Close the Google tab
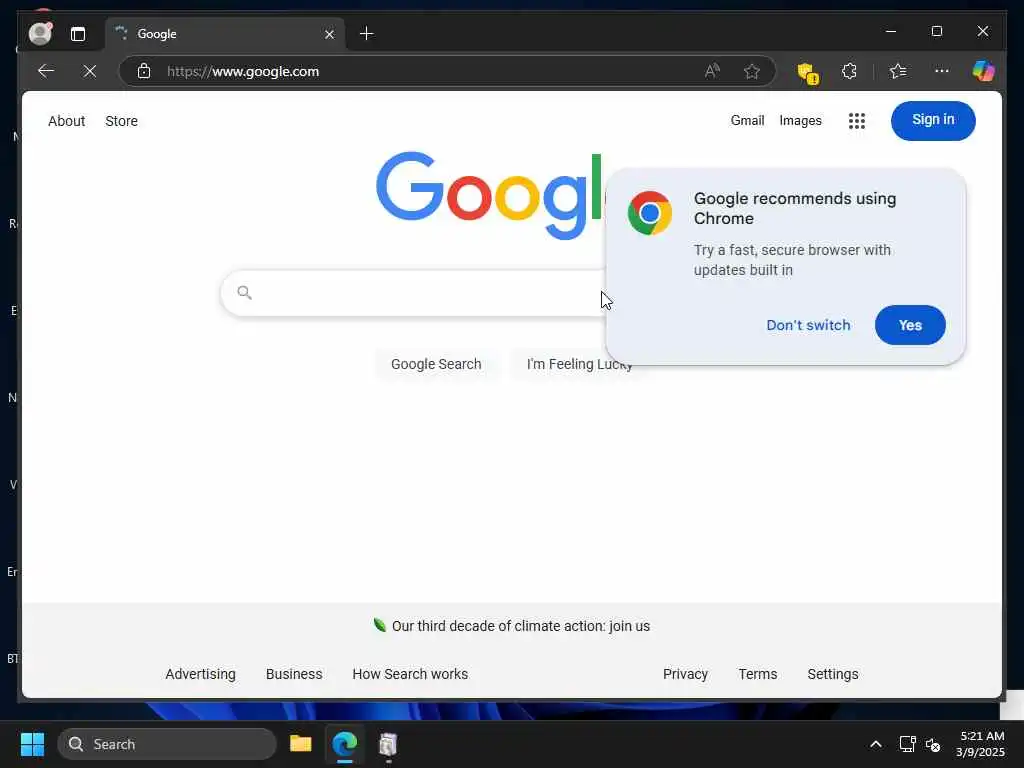This screenshot has width=1024, height=768. point(329,34)
